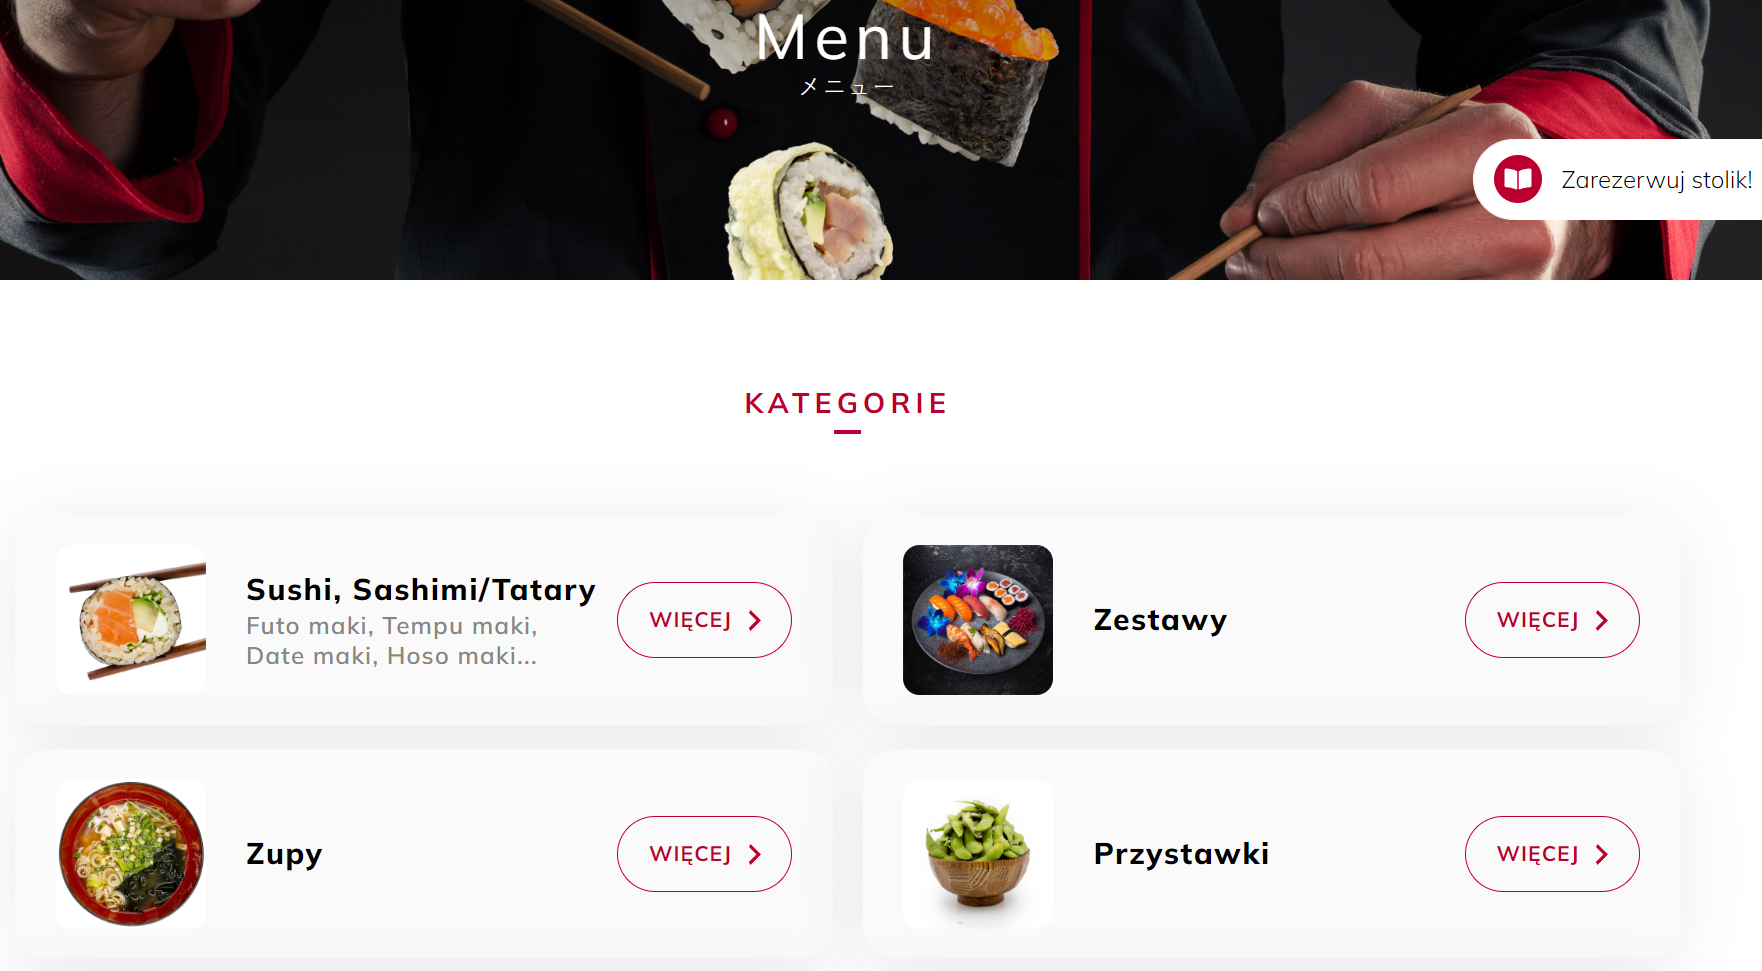This screenshot has width=1762, height=971.
Task: Click the chevron arrow in the Przystawki WIĘCEJ button
Action: click(x=1602, y=855)
